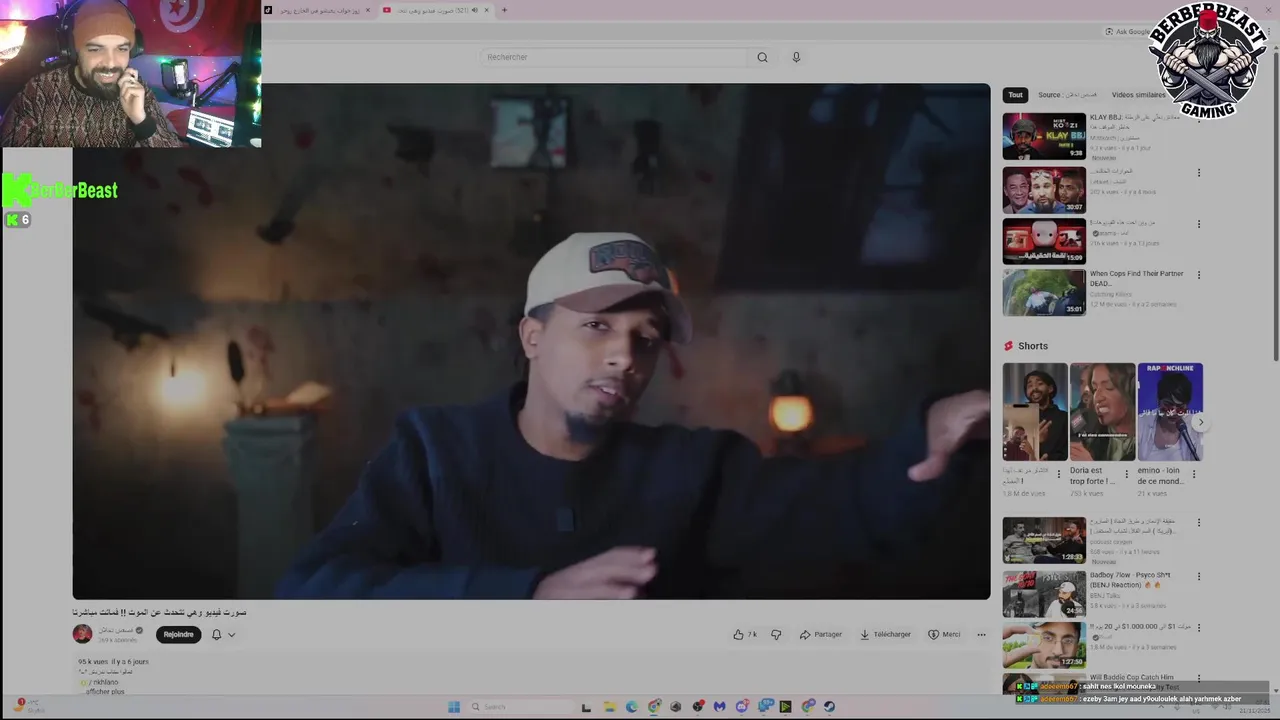Image resolution: width=1280 pixels, height=720 pixels.
Task: Open options for emino - loin short
Action: point(1195,474)
